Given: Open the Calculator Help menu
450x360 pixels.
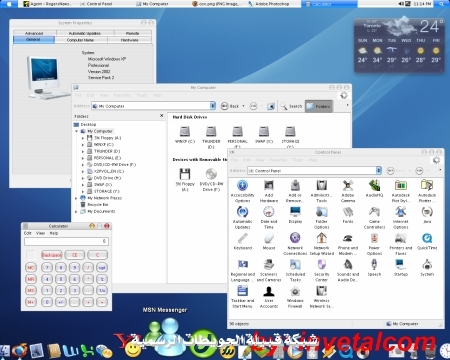Looking at the screenshot, I should (54, 233).
